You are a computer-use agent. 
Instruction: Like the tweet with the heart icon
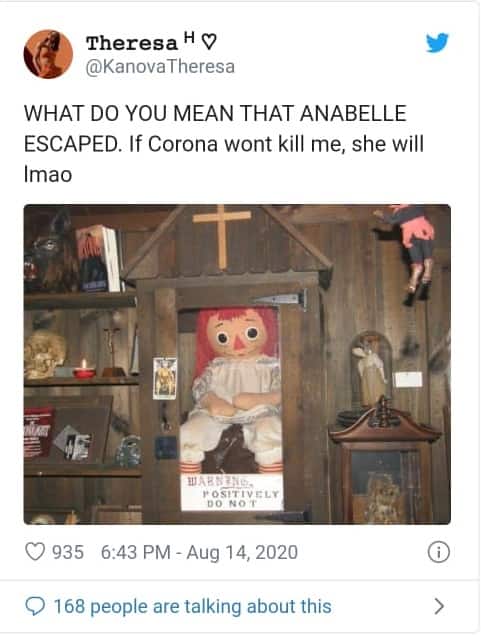pyautogui.click(x=35, y=552)
